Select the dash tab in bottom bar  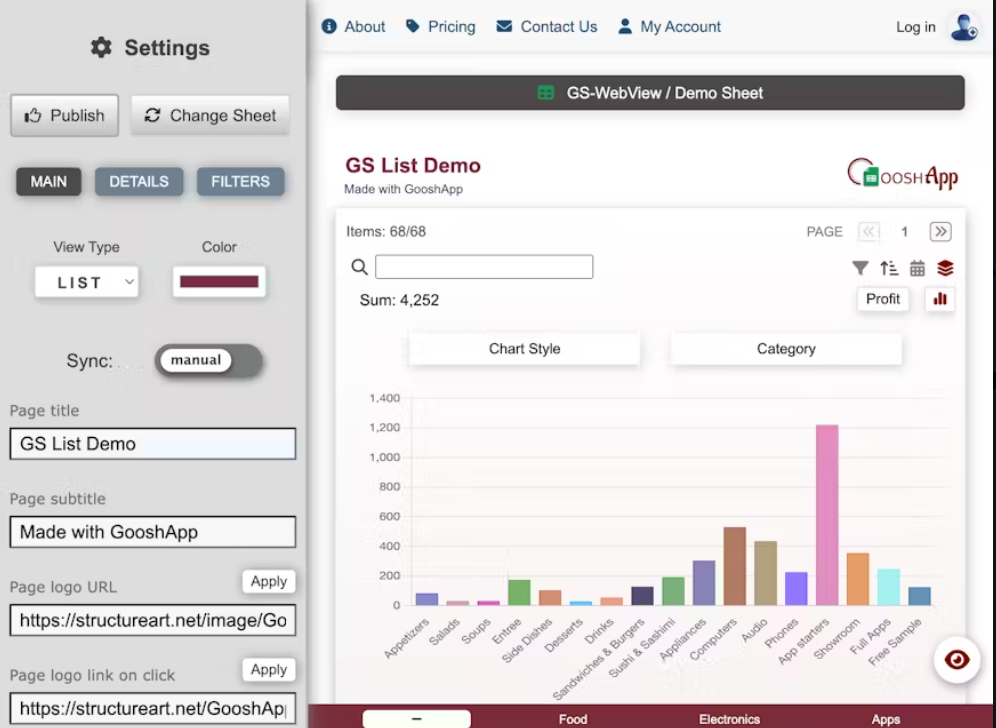417,719
